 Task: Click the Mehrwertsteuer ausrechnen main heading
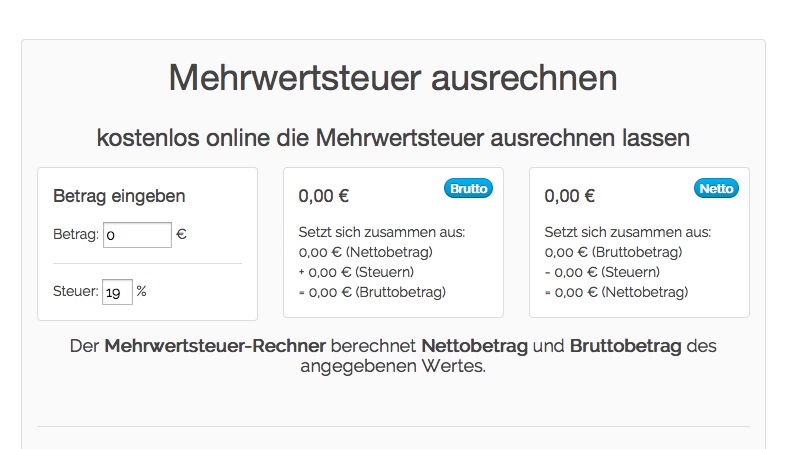[393, 78]
